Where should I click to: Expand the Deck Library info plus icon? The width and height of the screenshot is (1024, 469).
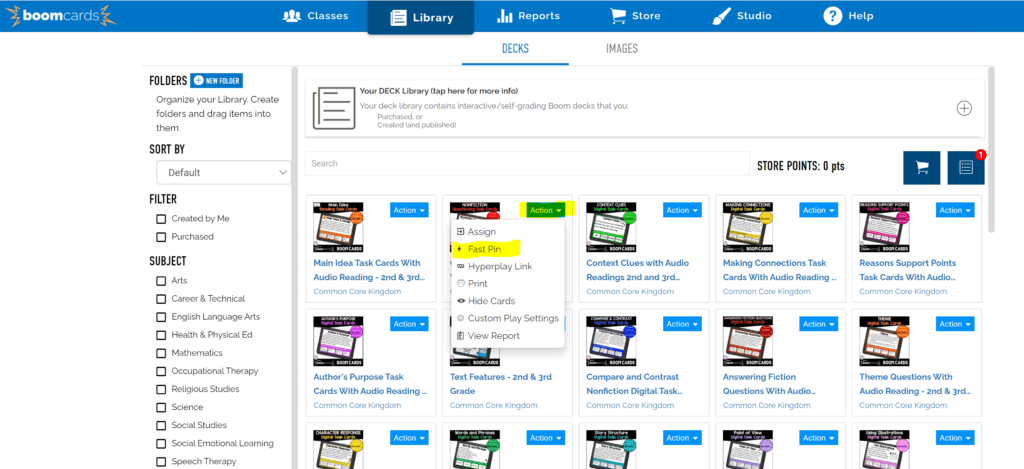pyautogui.click(x=964, y=108)
